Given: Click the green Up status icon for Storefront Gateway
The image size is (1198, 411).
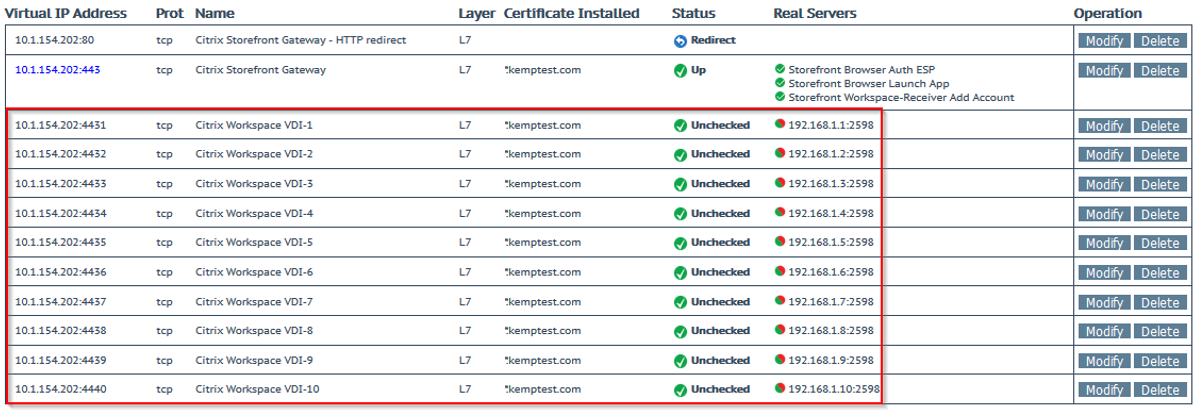Looking at the screenshot, I should [680, 71].
